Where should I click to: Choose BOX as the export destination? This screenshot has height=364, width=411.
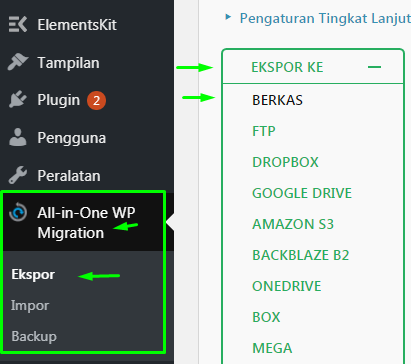[266, 317]
